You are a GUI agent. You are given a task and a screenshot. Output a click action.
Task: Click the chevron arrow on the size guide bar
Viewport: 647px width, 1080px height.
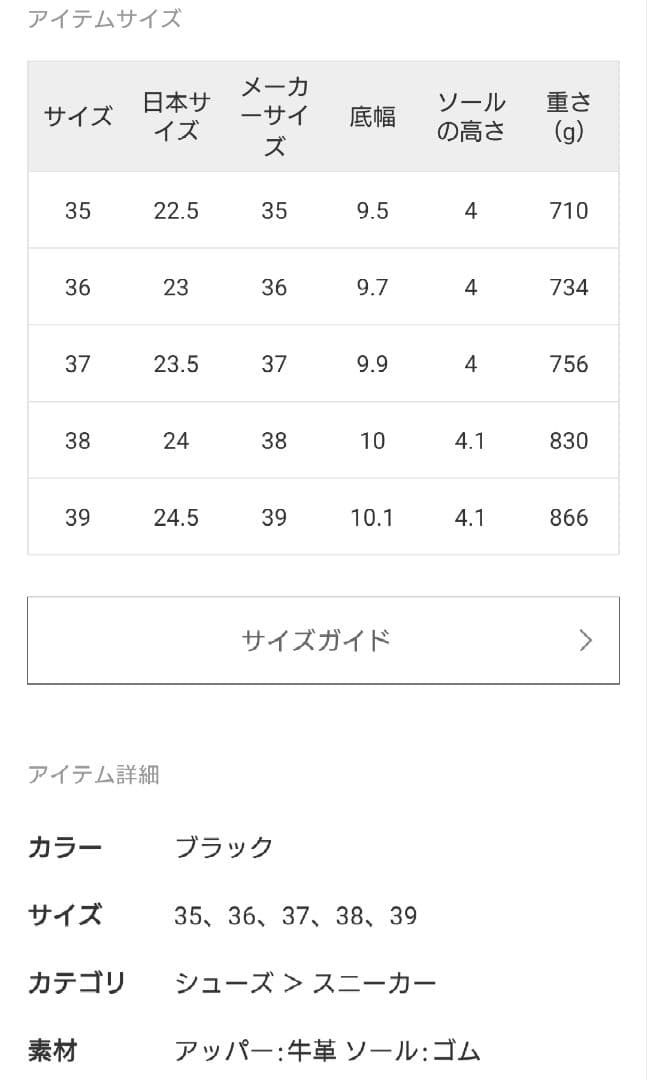click(585, 639)
